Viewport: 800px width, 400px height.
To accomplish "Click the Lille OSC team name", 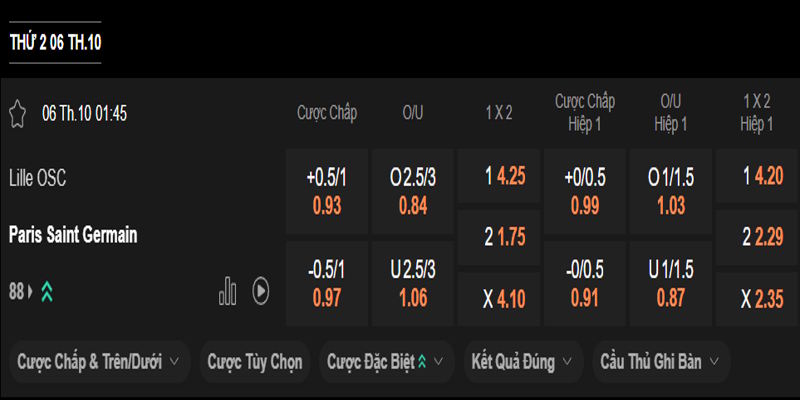I will click(x=37, y=177).
